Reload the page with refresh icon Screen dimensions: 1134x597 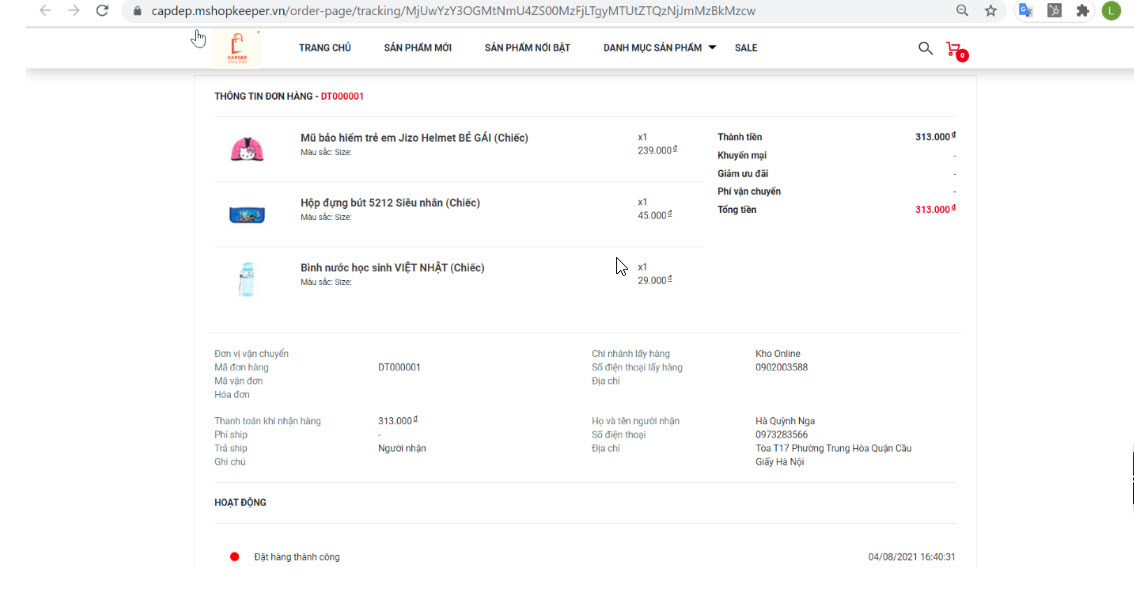(102, 11)
